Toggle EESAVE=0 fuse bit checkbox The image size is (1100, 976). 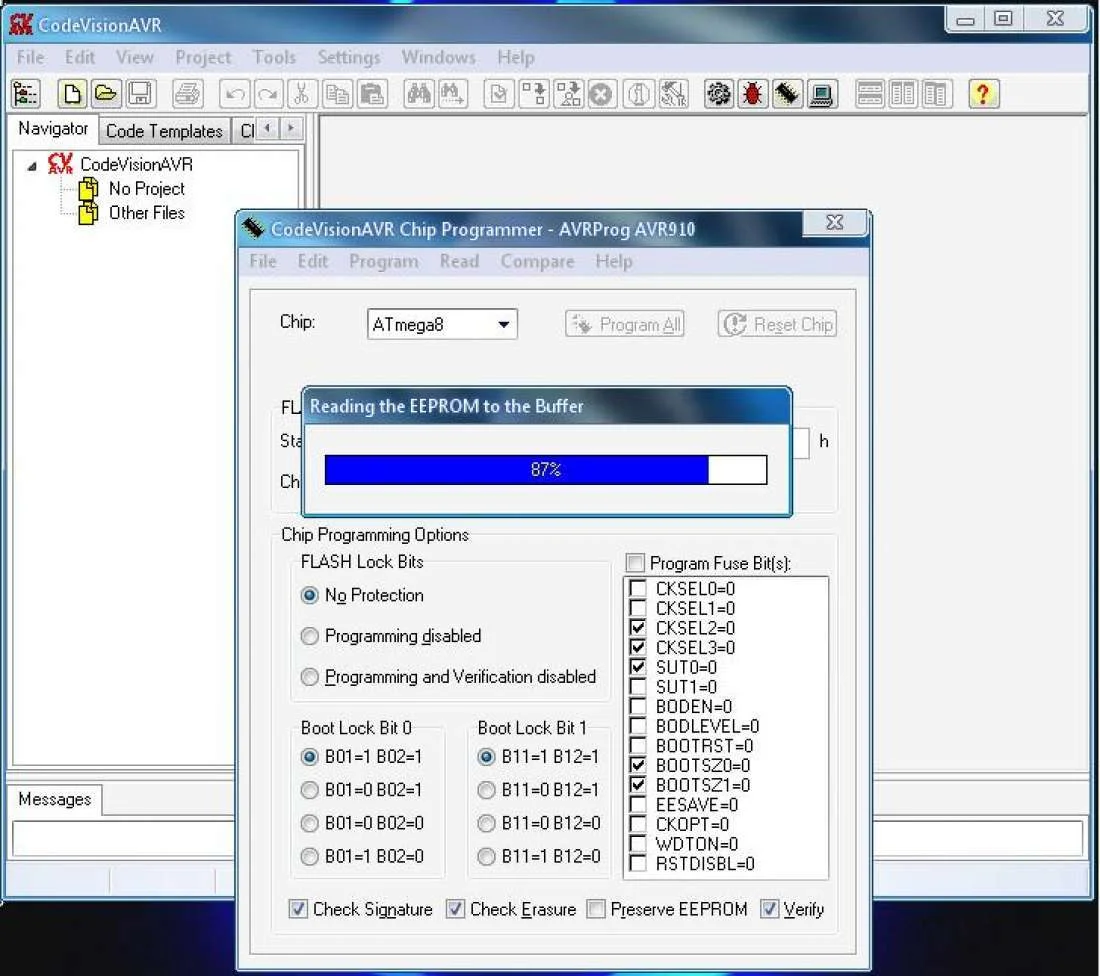[638, 804]
